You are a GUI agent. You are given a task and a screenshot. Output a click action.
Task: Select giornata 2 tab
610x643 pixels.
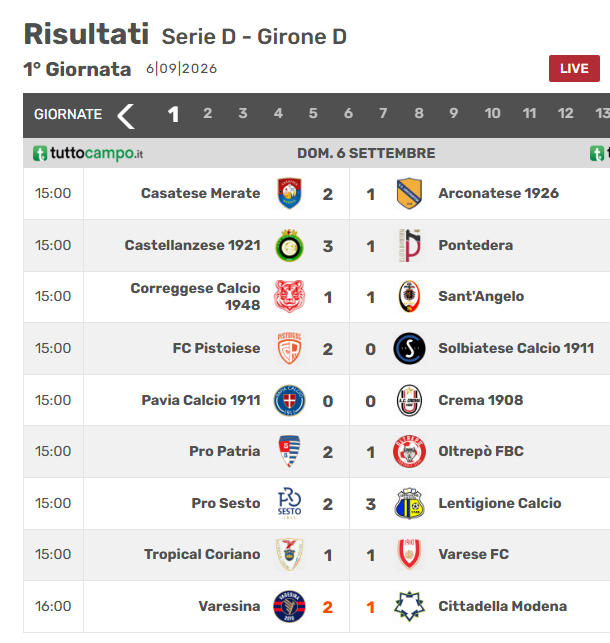click(x=207, y=113)
